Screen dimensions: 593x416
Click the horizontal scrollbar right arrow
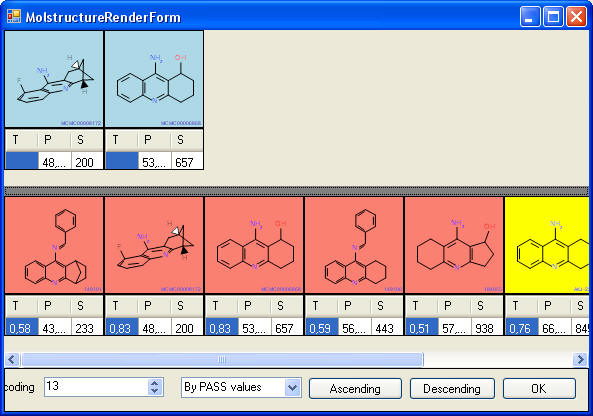(x=580, y=359)
